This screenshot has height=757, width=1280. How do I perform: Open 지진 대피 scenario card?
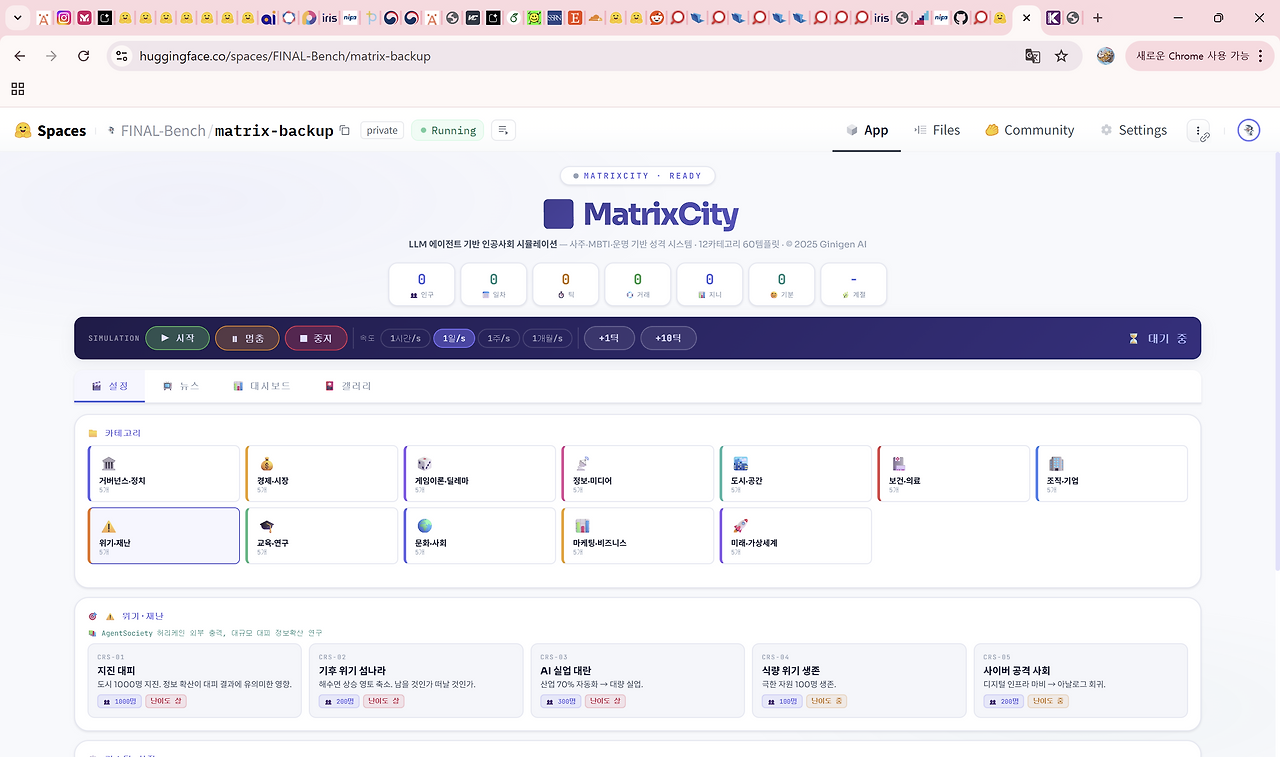195,680
